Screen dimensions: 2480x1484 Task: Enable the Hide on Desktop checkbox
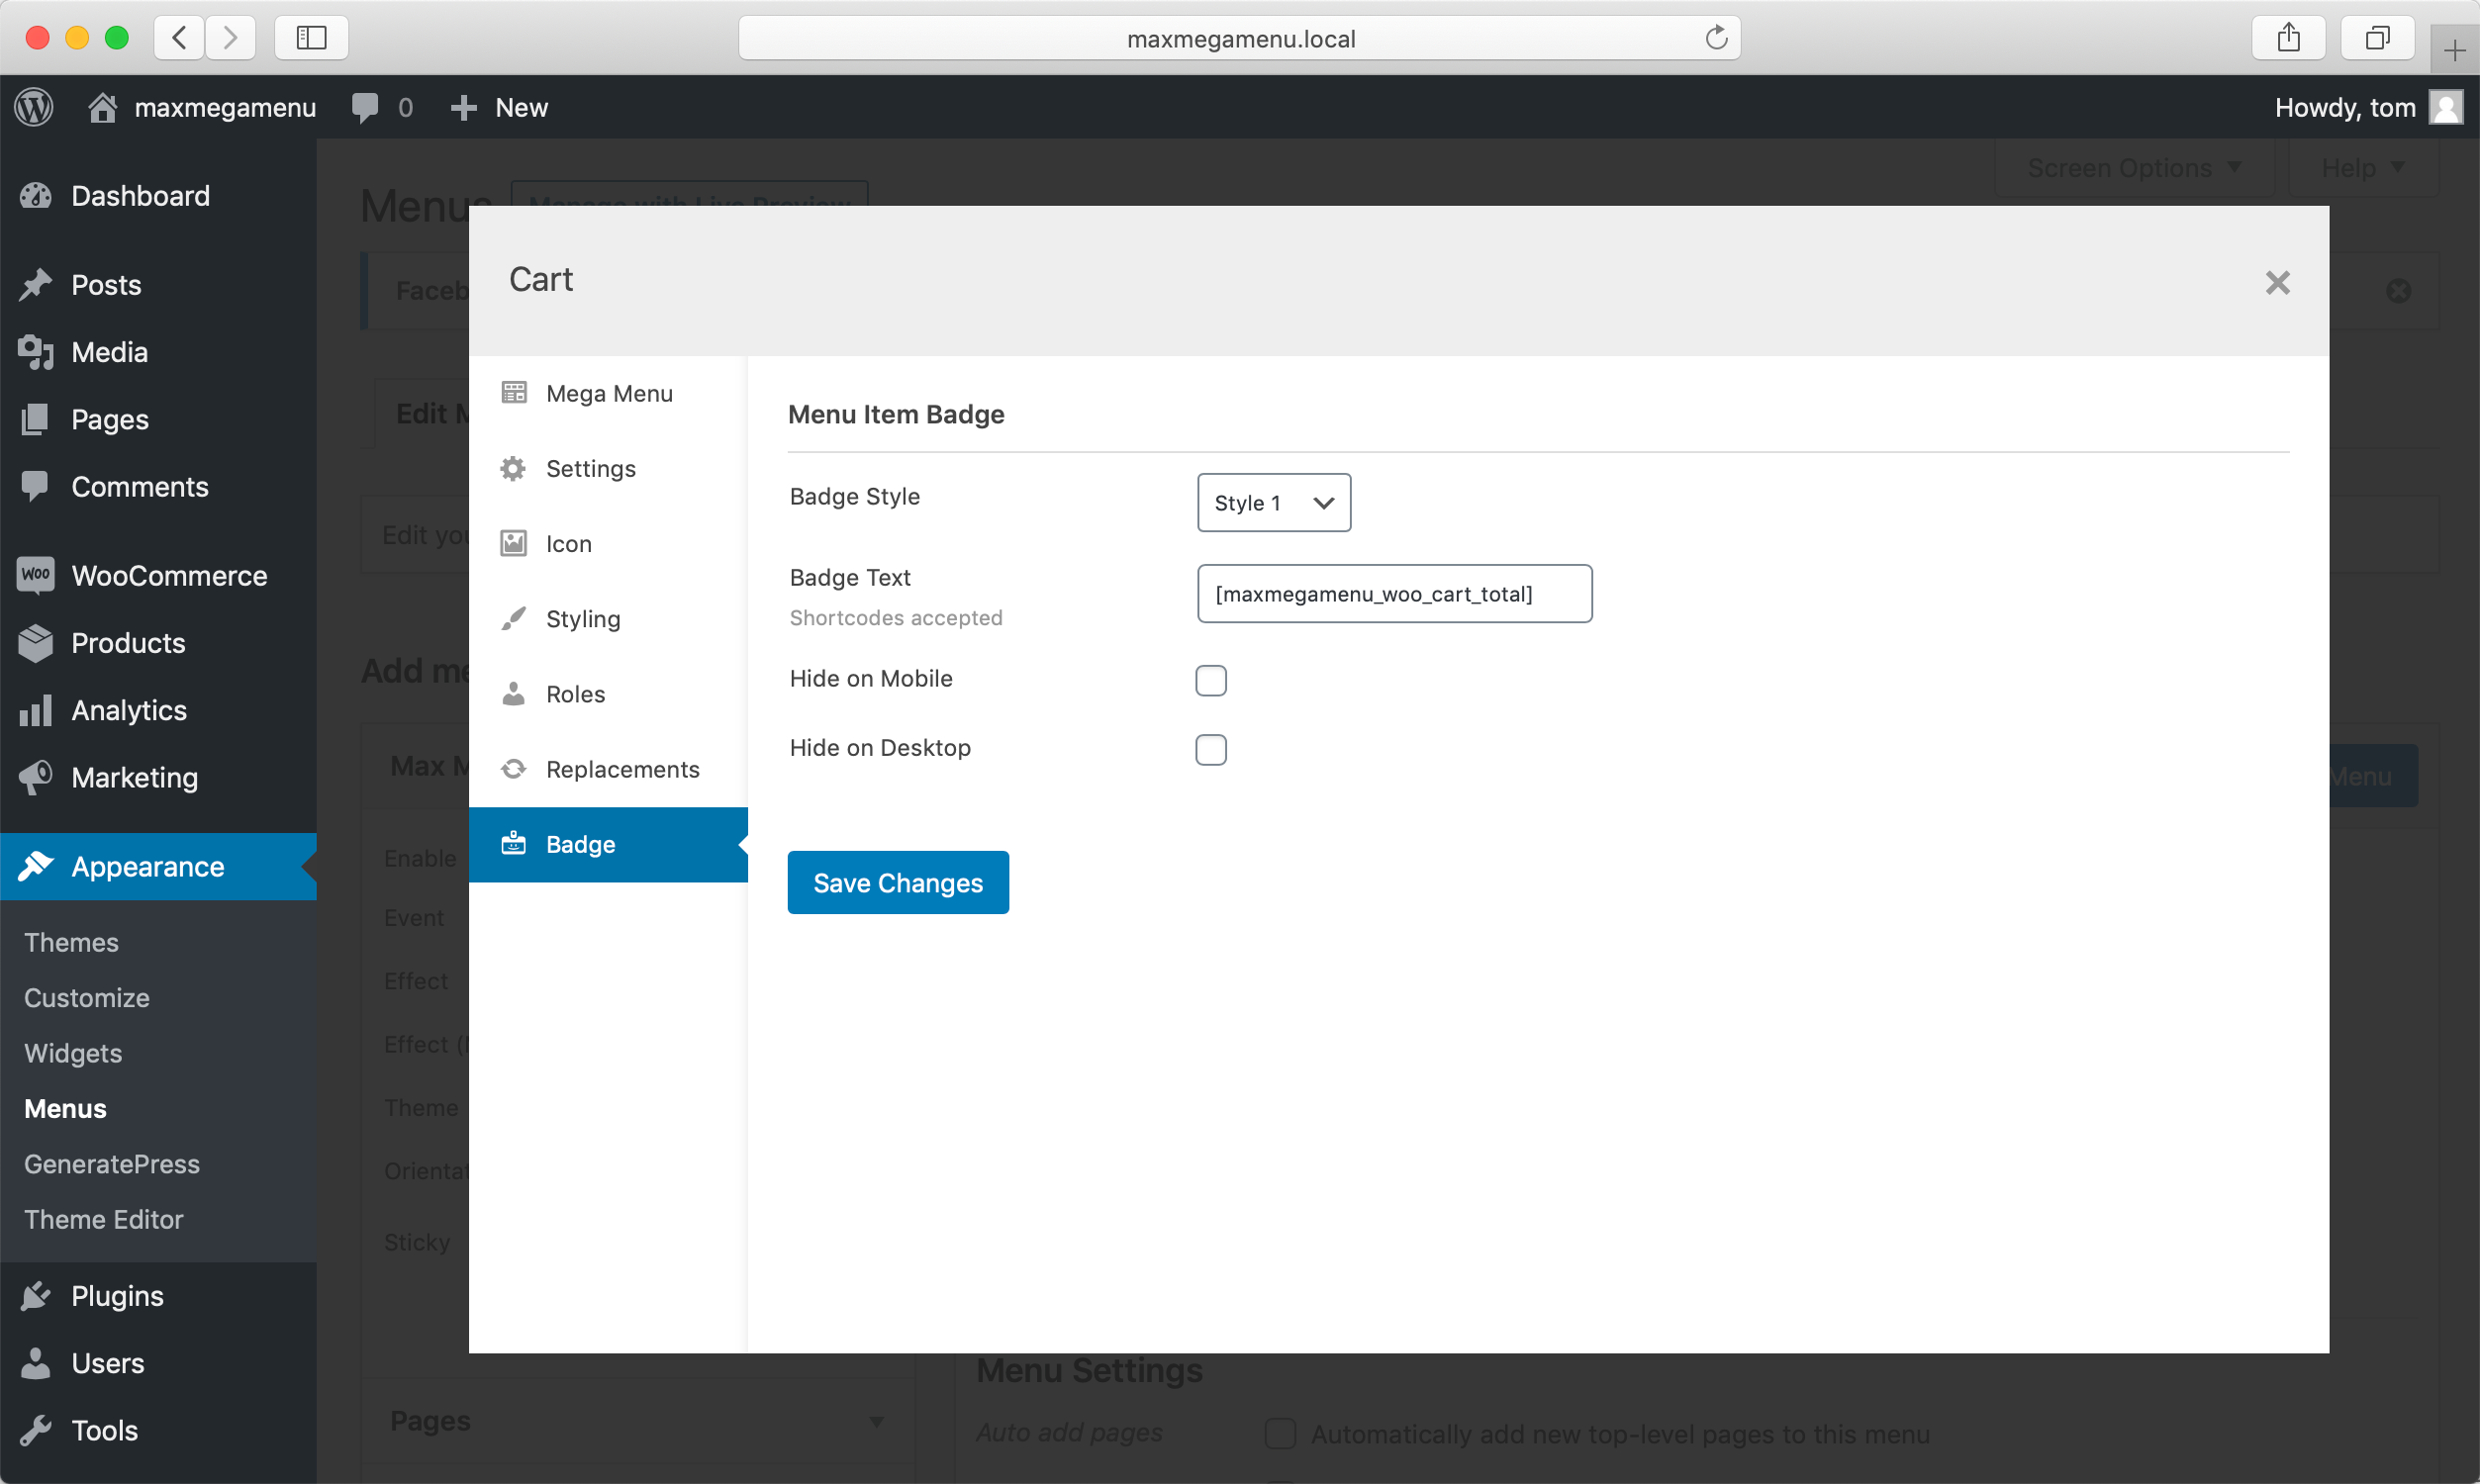coord(1211,750)
